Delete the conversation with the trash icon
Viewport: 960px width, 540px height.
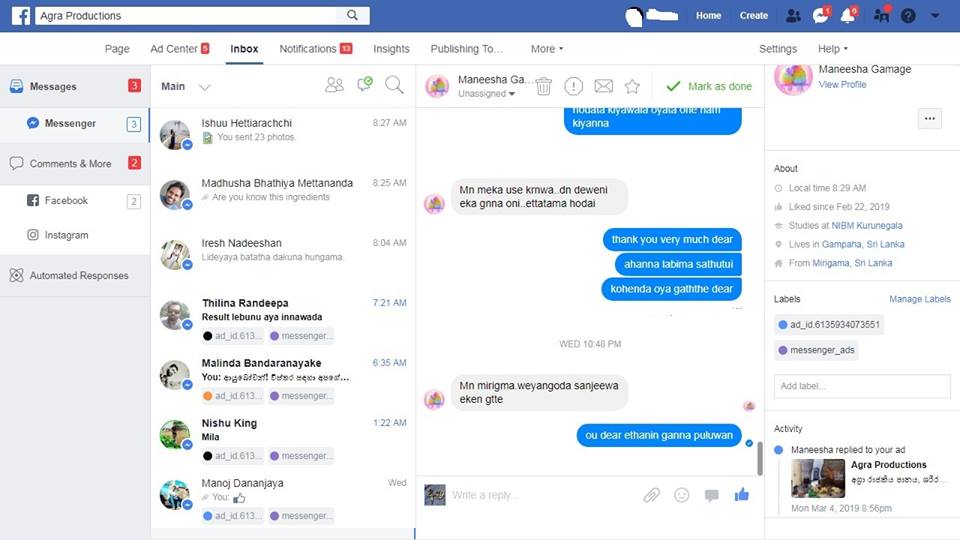click(544, 86)
